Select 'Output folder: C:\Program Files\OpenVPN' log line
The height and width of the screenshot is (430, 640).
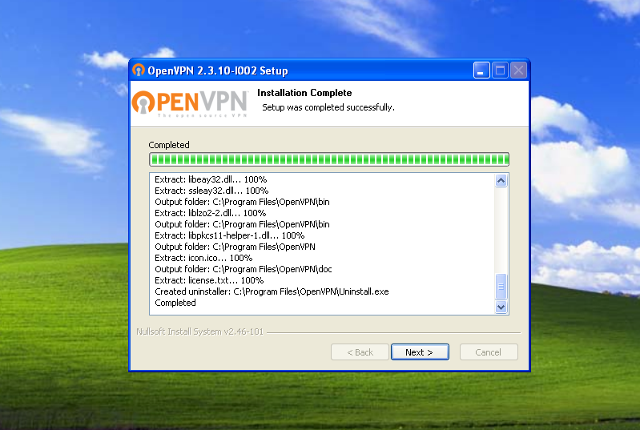click(235, 247)
